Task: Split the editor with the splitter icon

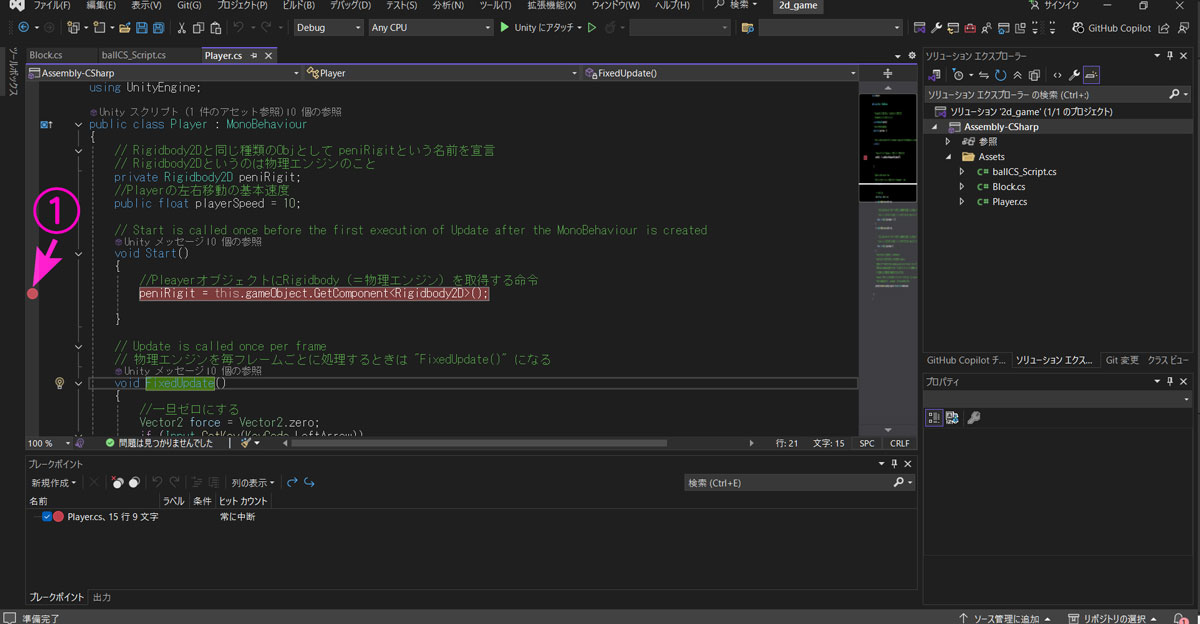Action: 887,73
